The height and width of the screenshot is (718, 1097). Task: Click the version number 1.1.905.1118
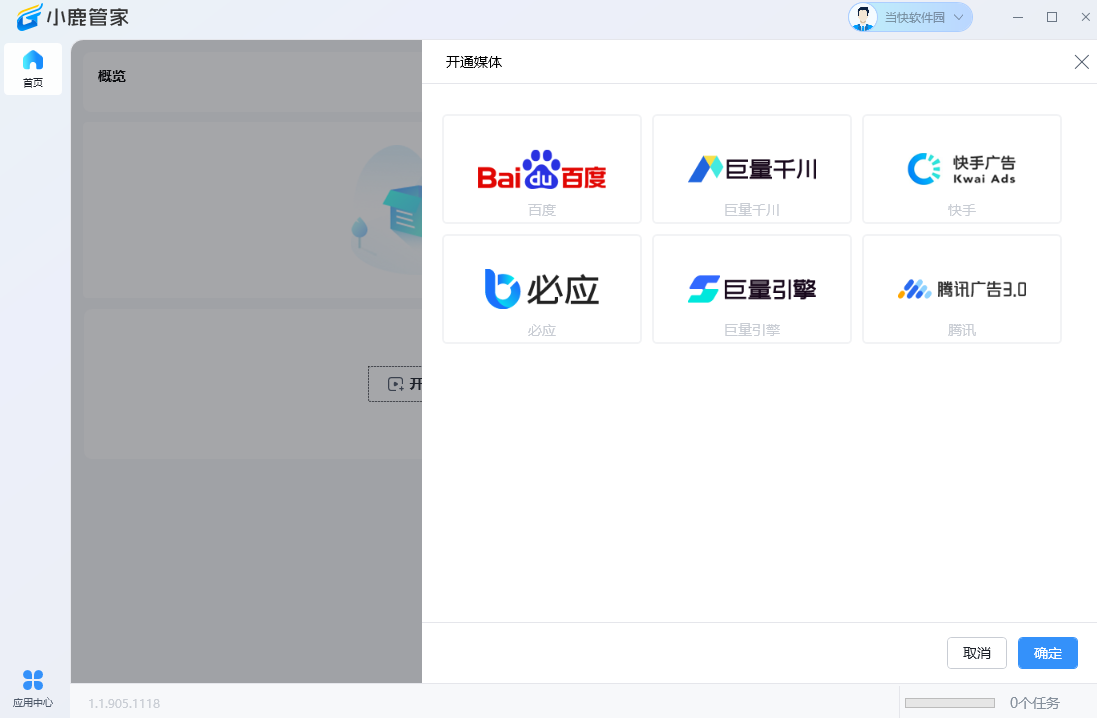click(x=124, y=703)
